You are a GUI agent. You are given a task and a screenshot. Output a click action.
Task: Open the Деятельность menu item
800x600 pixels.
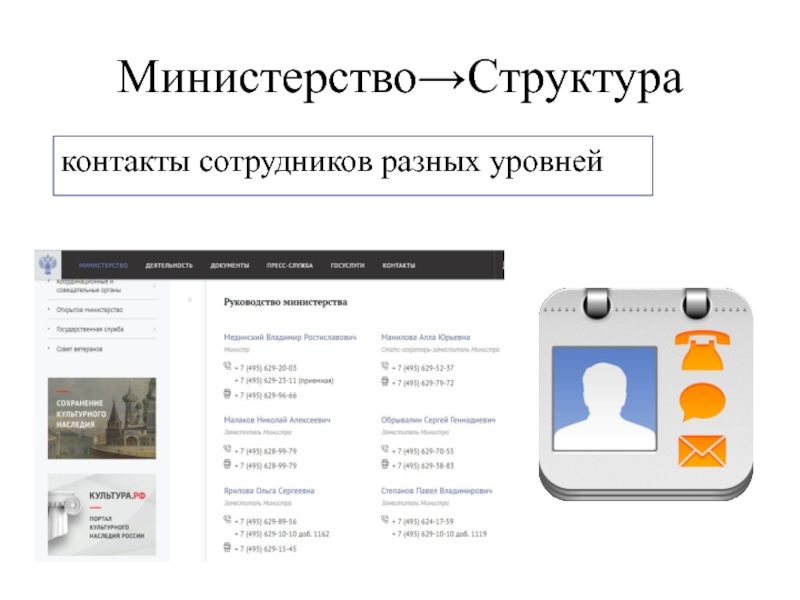point(168,266)
